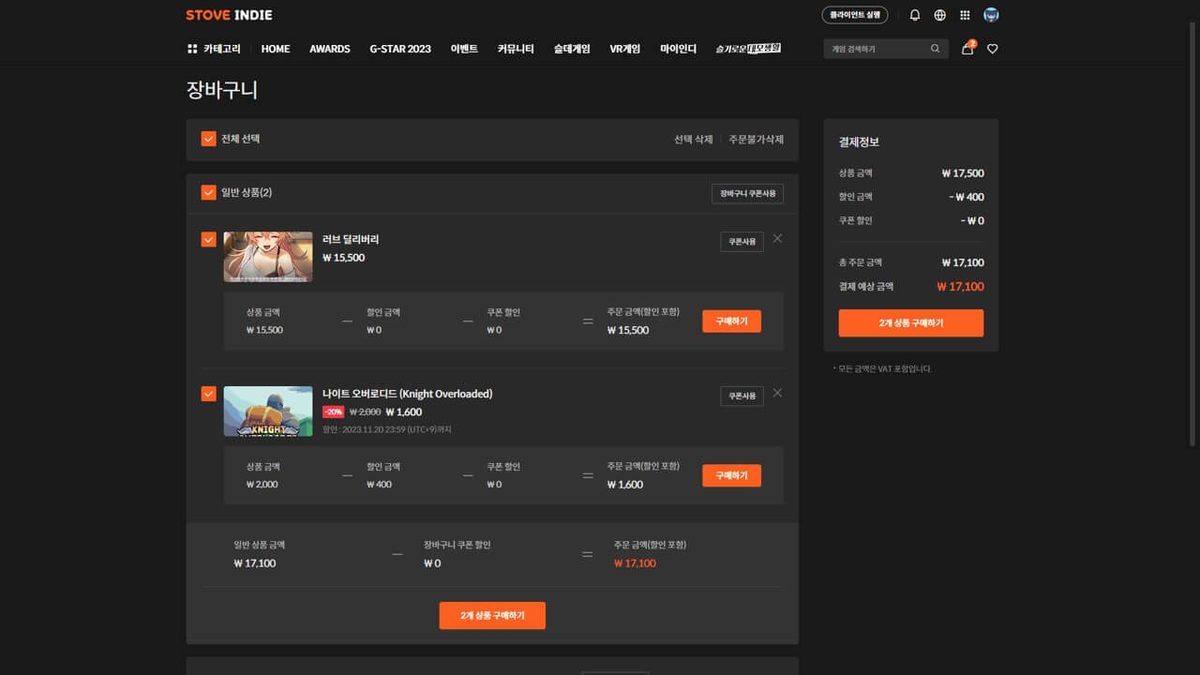Open the 슬기로운 데모생활 nav item

pos(748,48)
